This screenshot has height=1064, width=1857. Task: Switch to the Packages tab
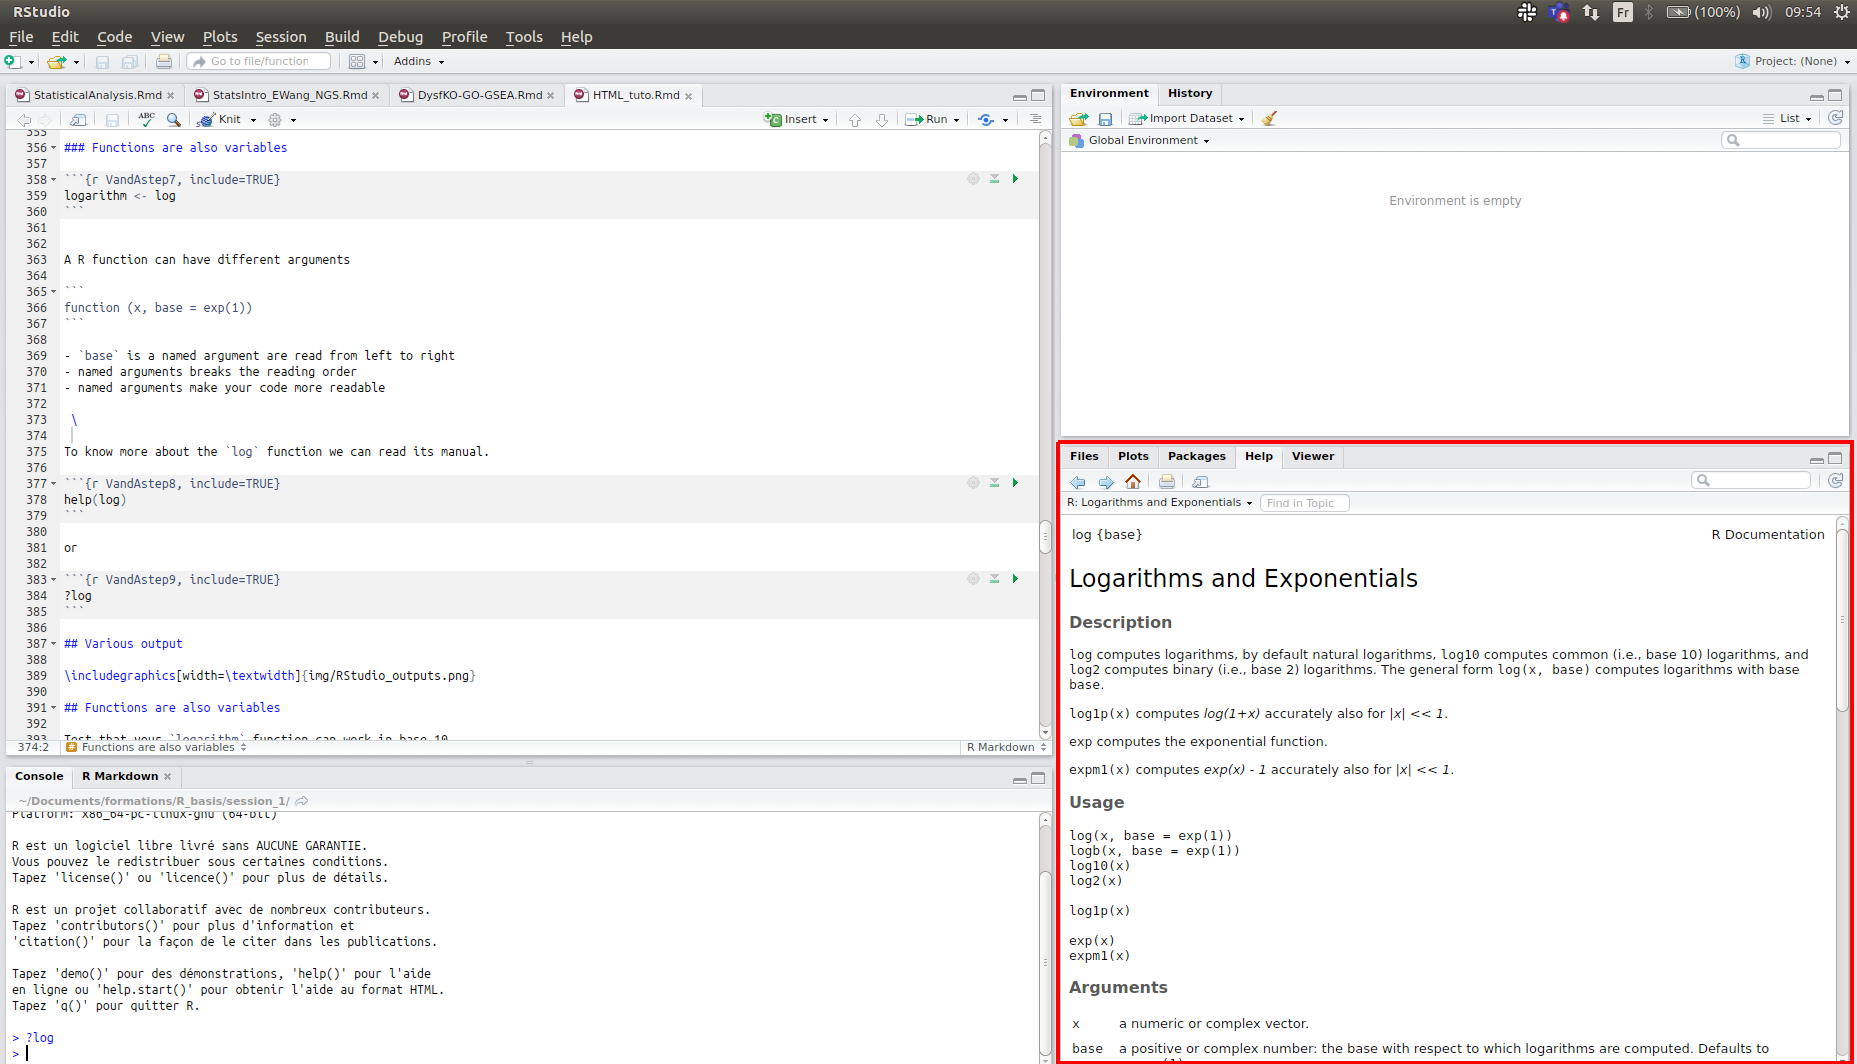pos(1196,456)
